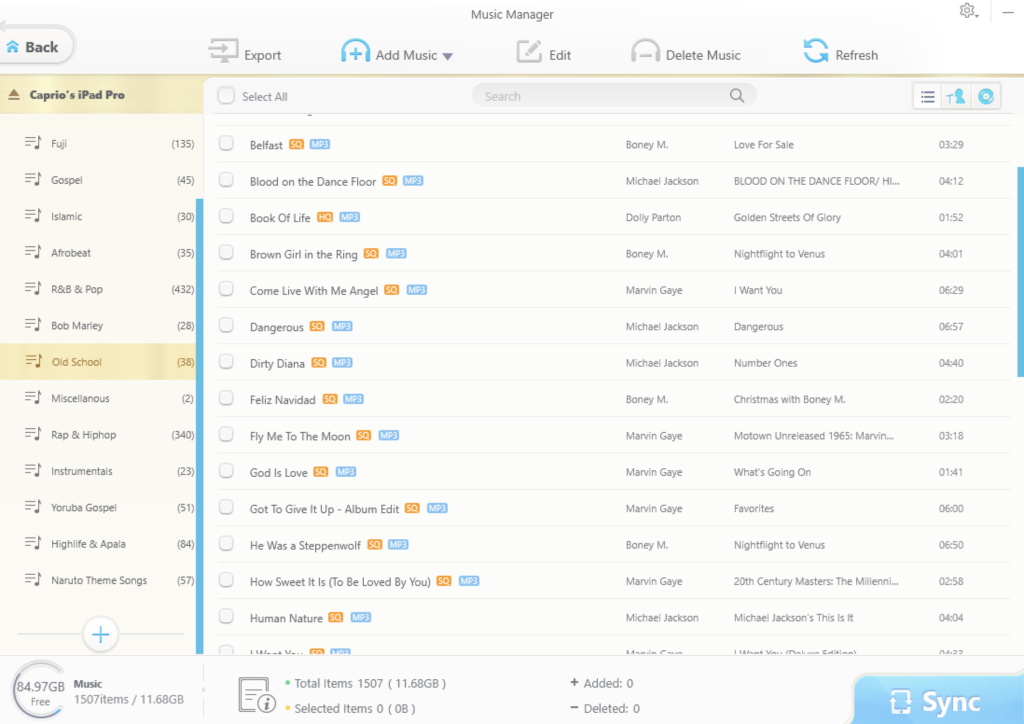Screen dimensions: 1024x724
Task: Click the MP3 badge on Dirty Diana
Action: pyautogui.click(x=342, y=362)
